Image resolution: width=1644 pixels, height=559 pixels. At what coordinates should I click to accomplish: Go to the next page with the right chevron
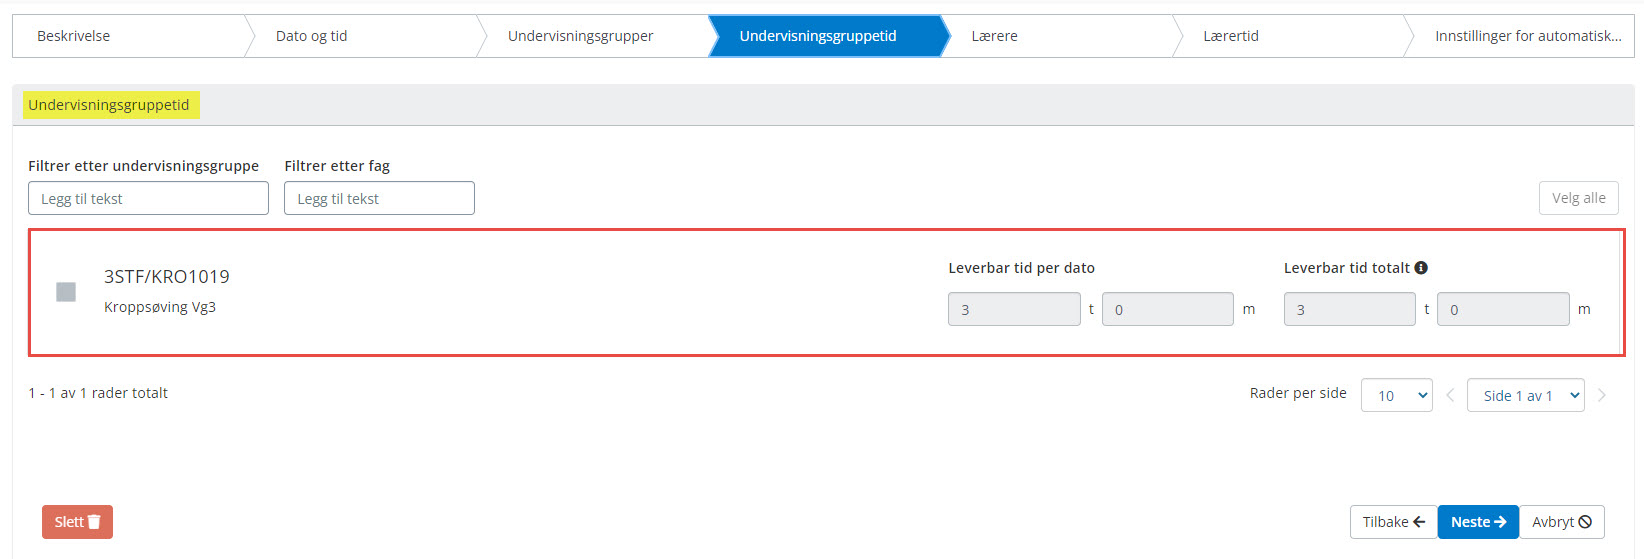coord(1602,395)
